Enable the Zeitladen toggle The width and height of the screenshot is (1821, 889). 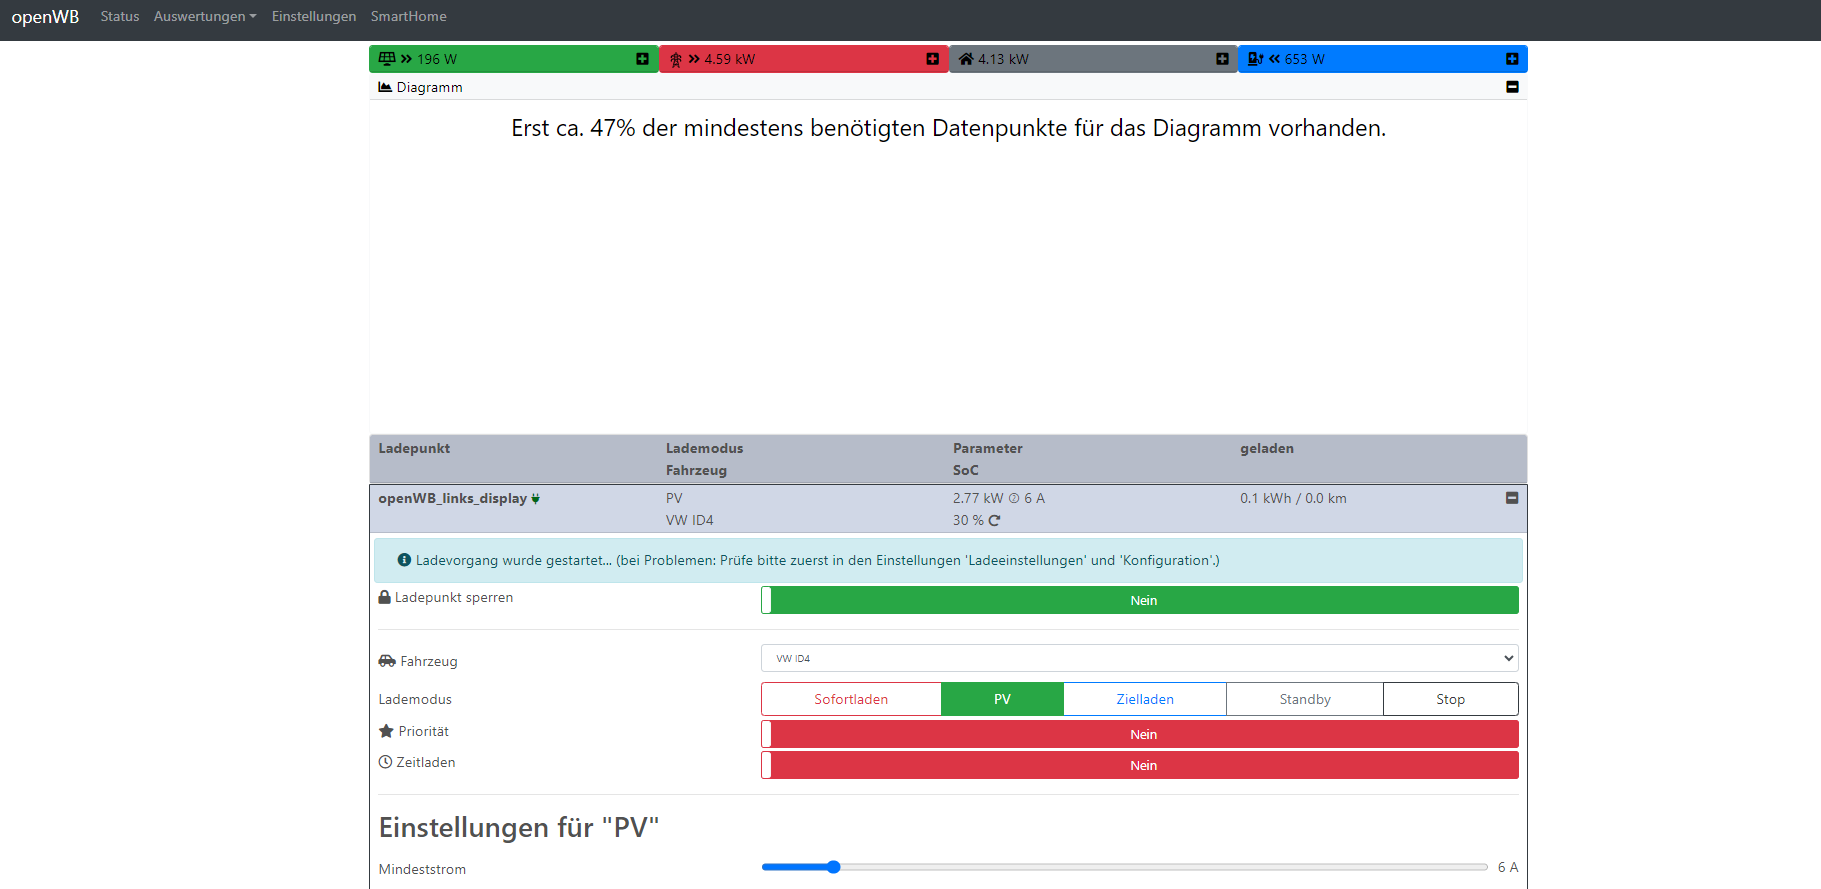(x=1139, y=765)
